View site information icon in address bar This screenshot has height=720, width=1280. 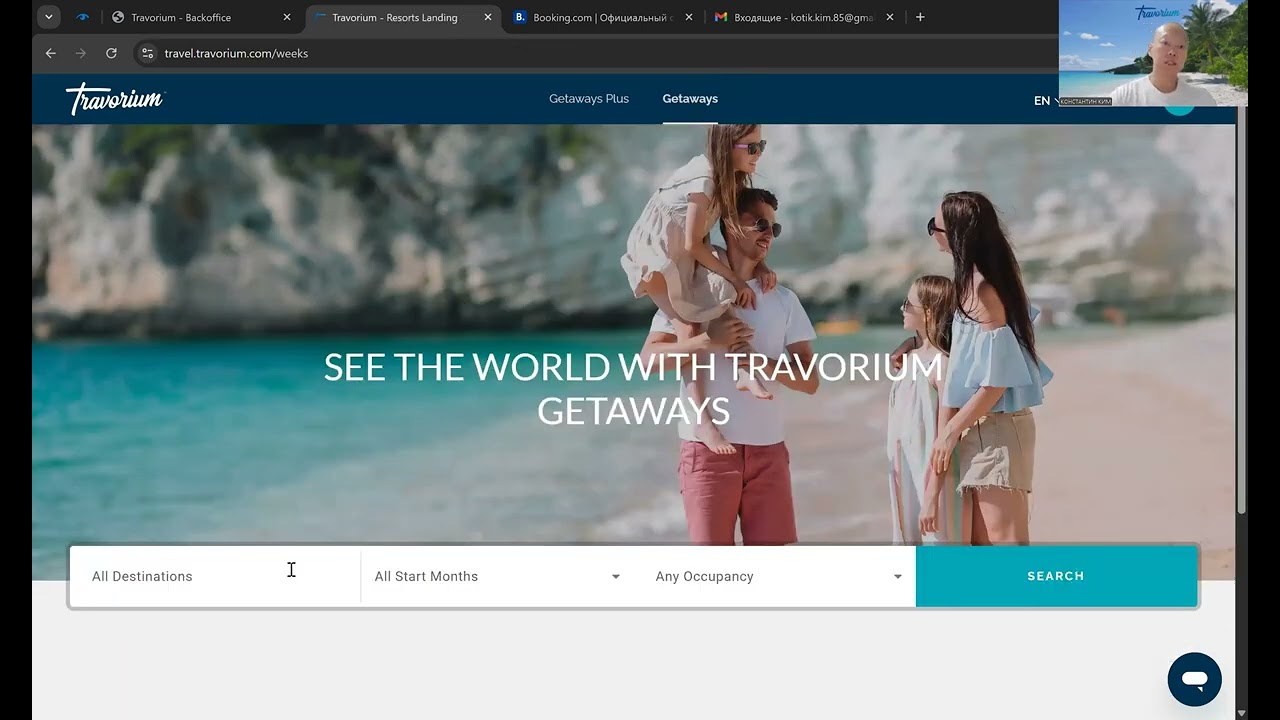(x=147, y=53)
